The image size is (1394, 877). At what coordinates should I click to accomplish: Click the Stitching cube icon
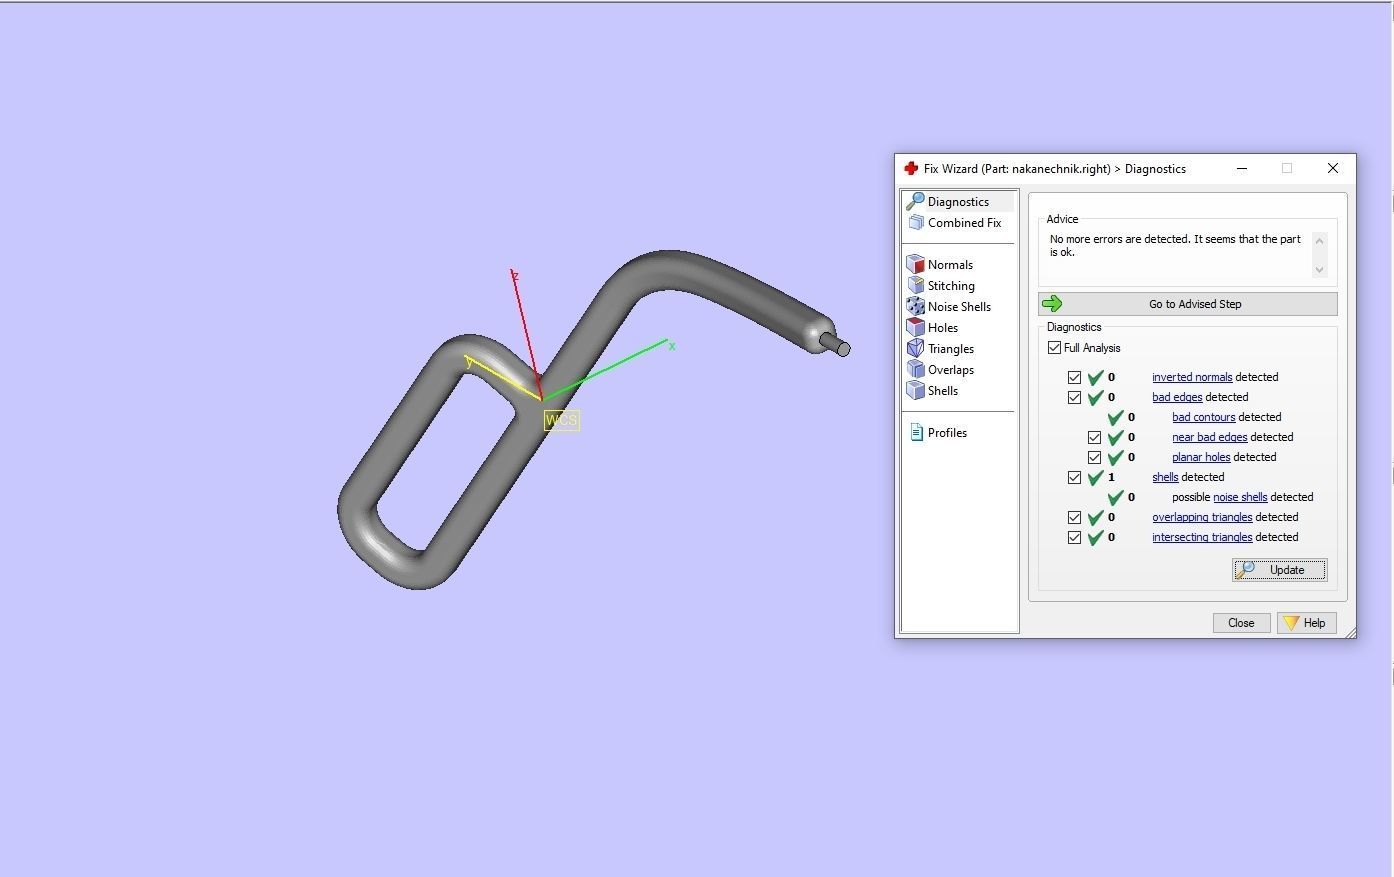915,286
